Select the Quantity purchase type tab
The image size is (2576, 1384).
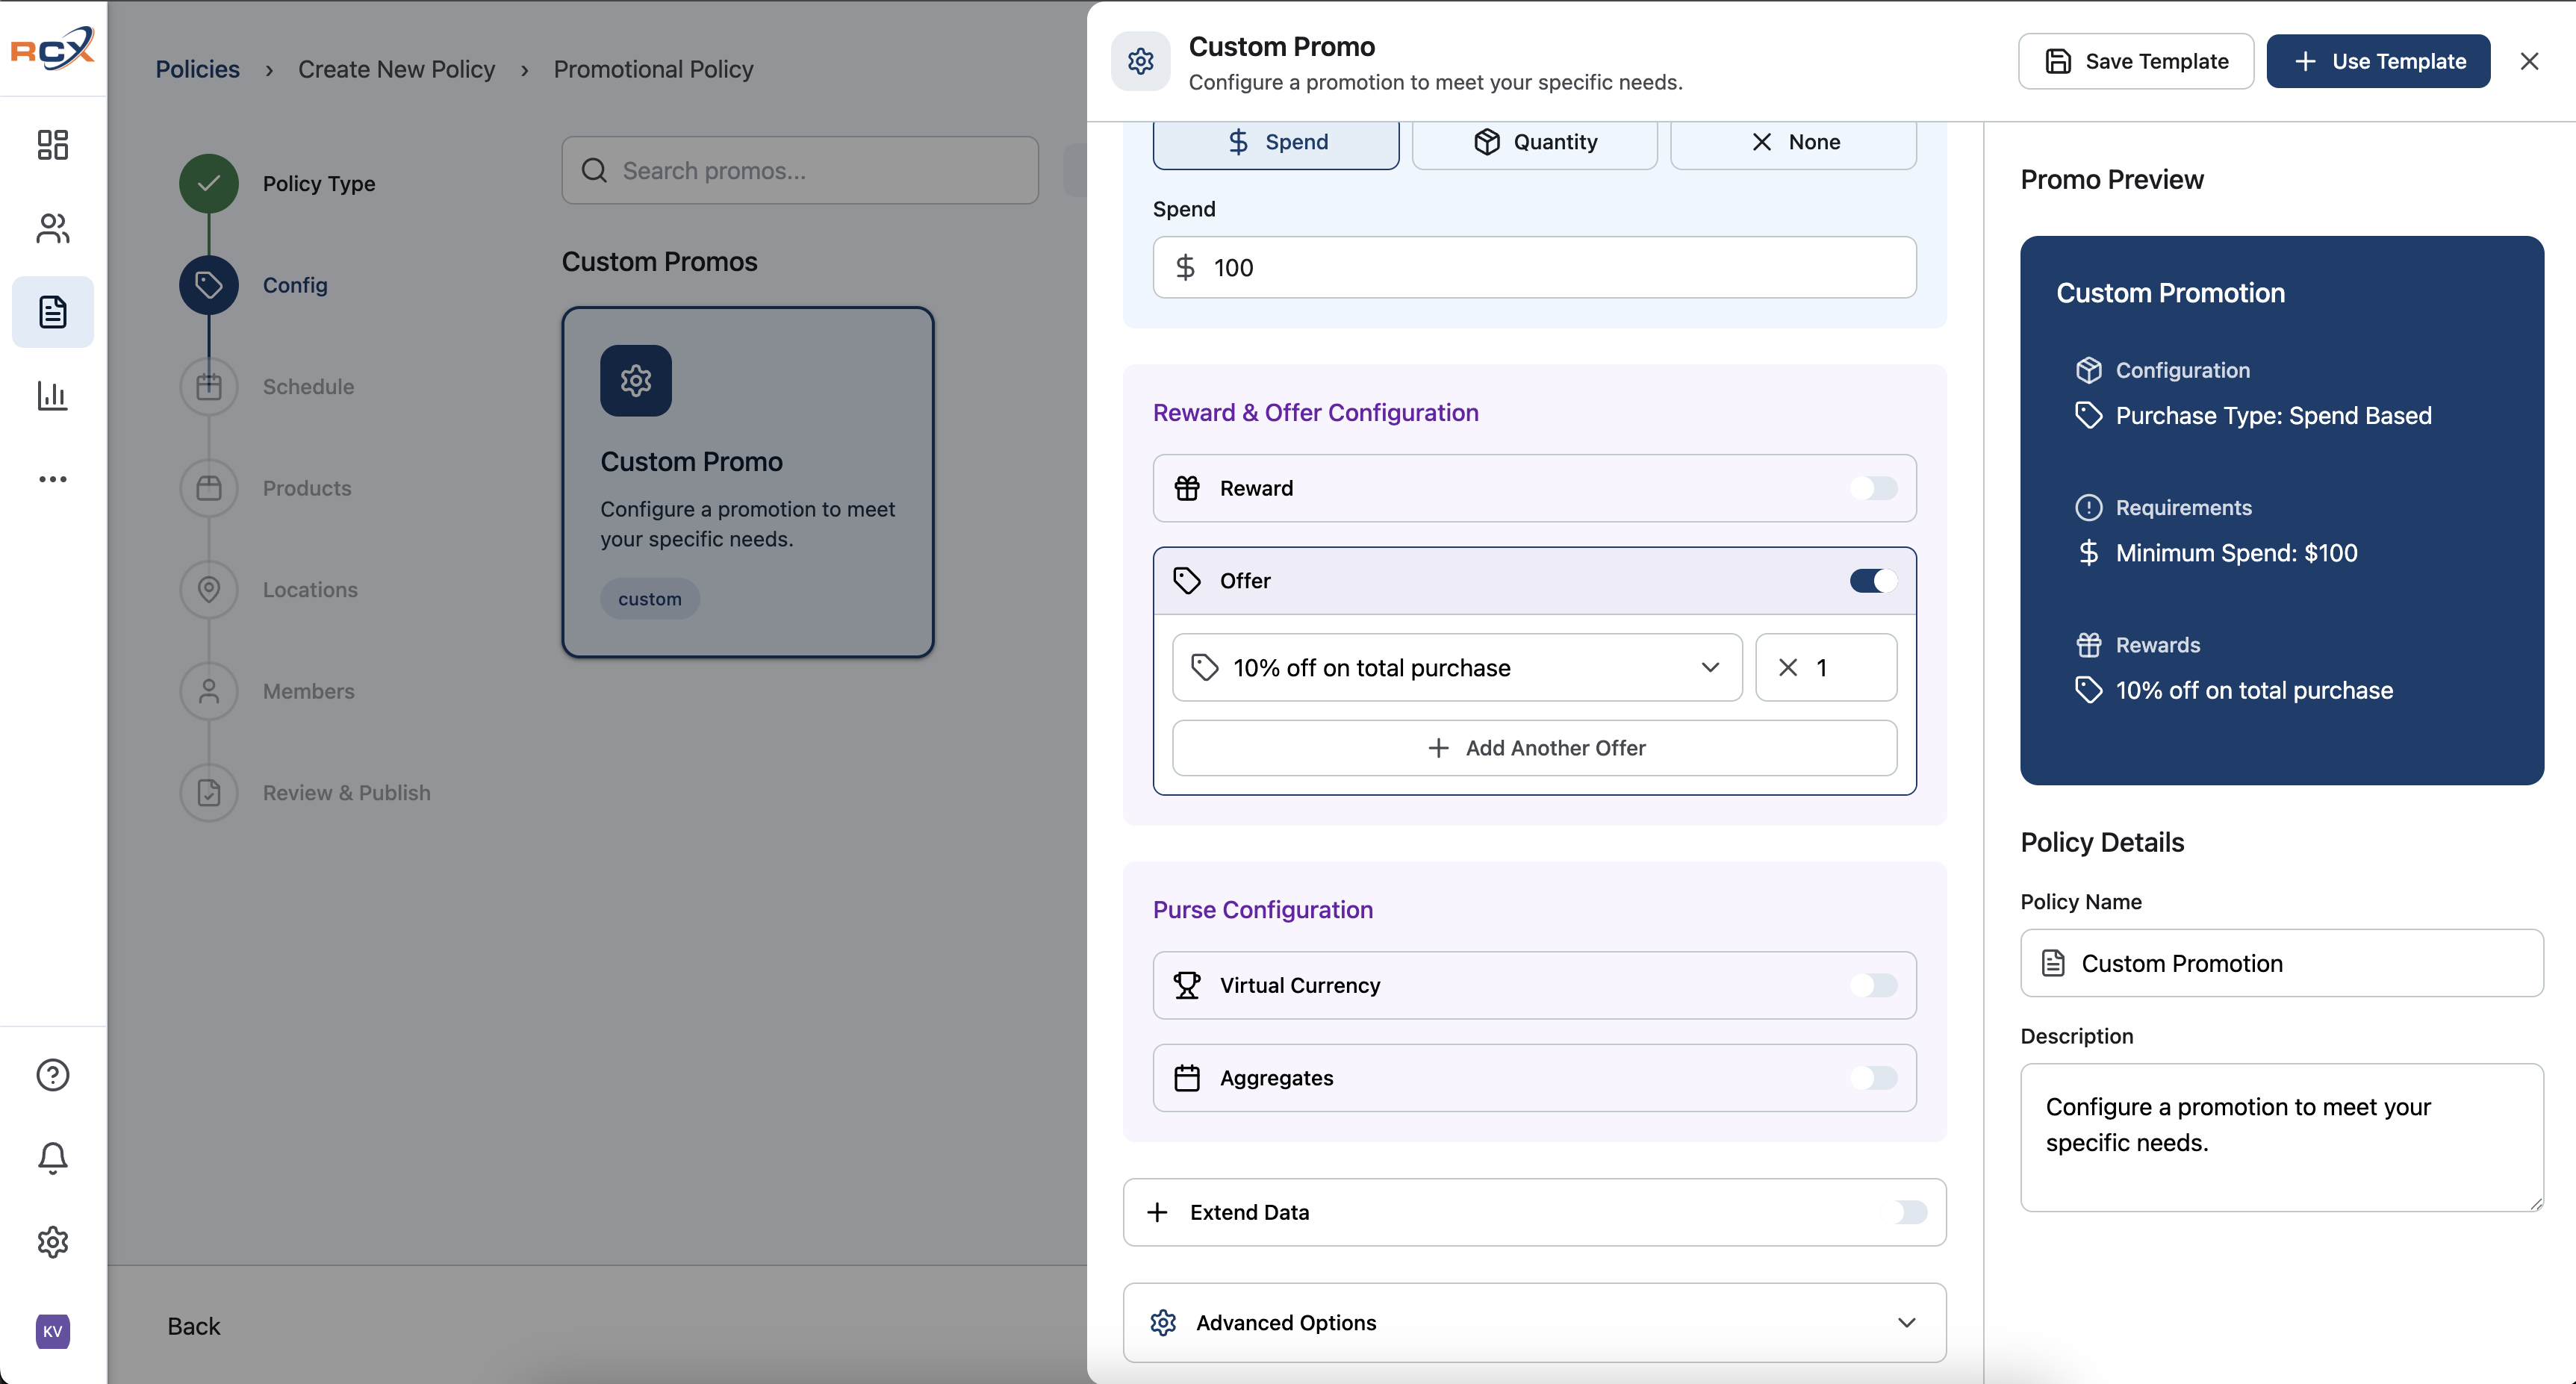coord(1534,142)
